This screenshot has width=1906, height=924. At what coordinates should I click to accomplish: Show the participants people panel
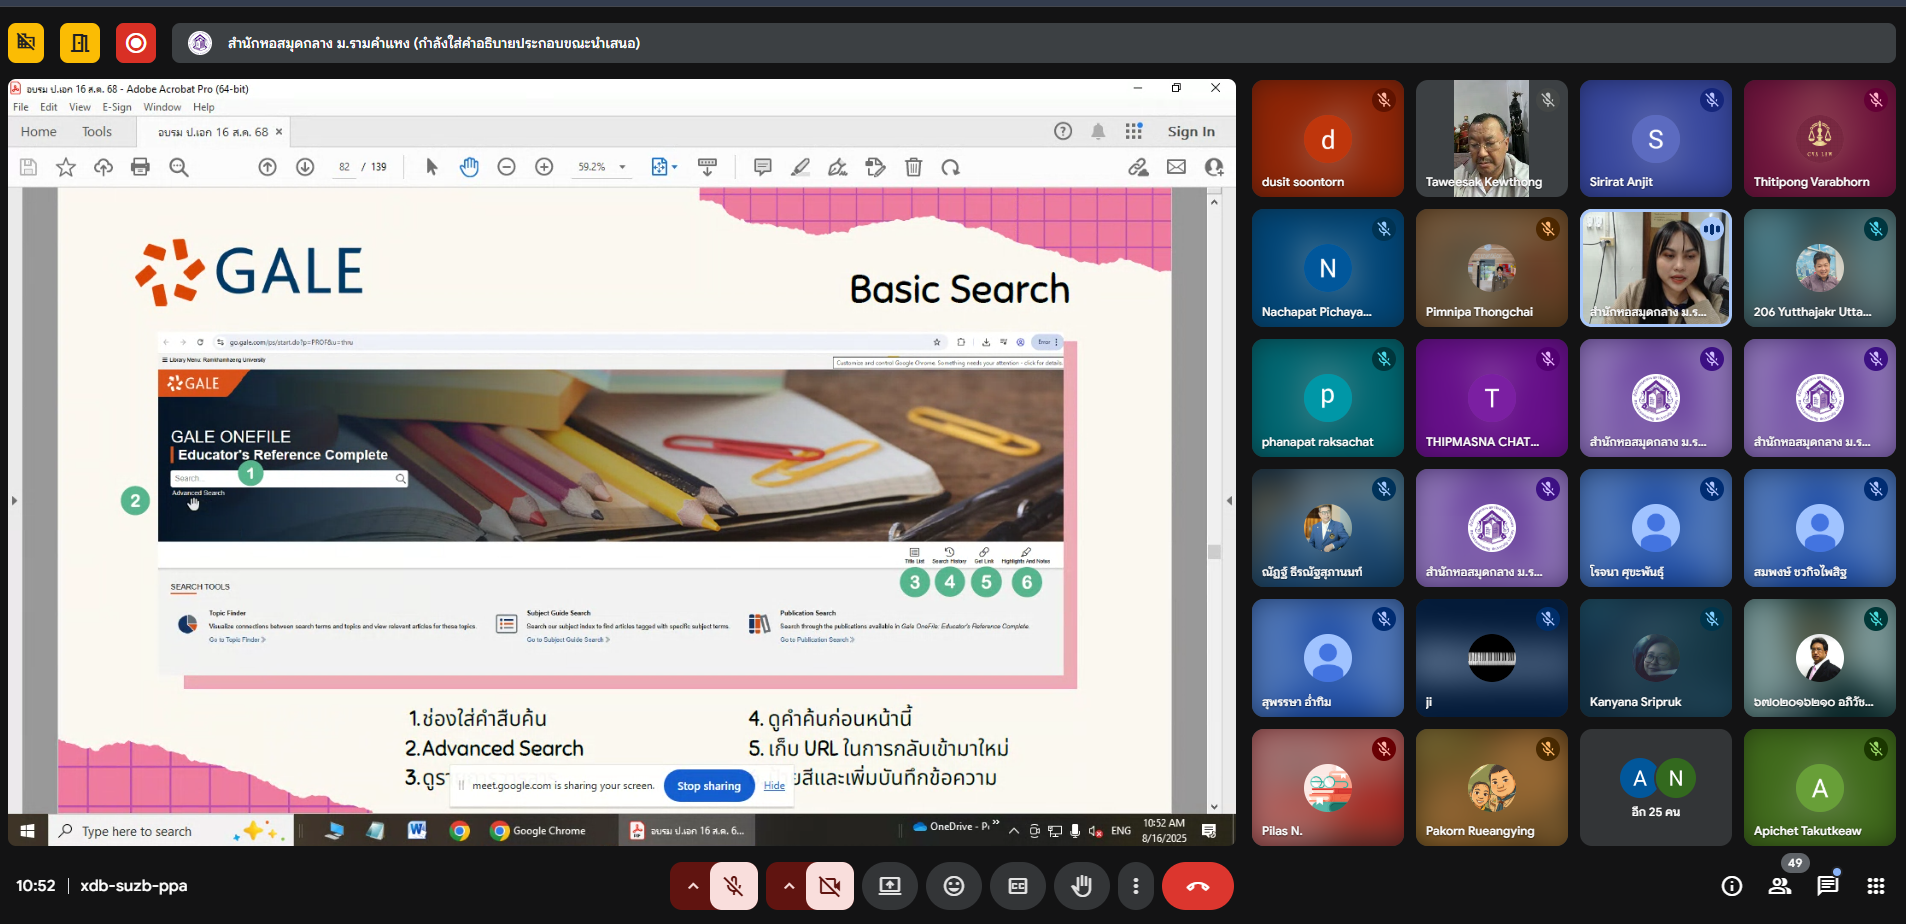point(1780,886)
